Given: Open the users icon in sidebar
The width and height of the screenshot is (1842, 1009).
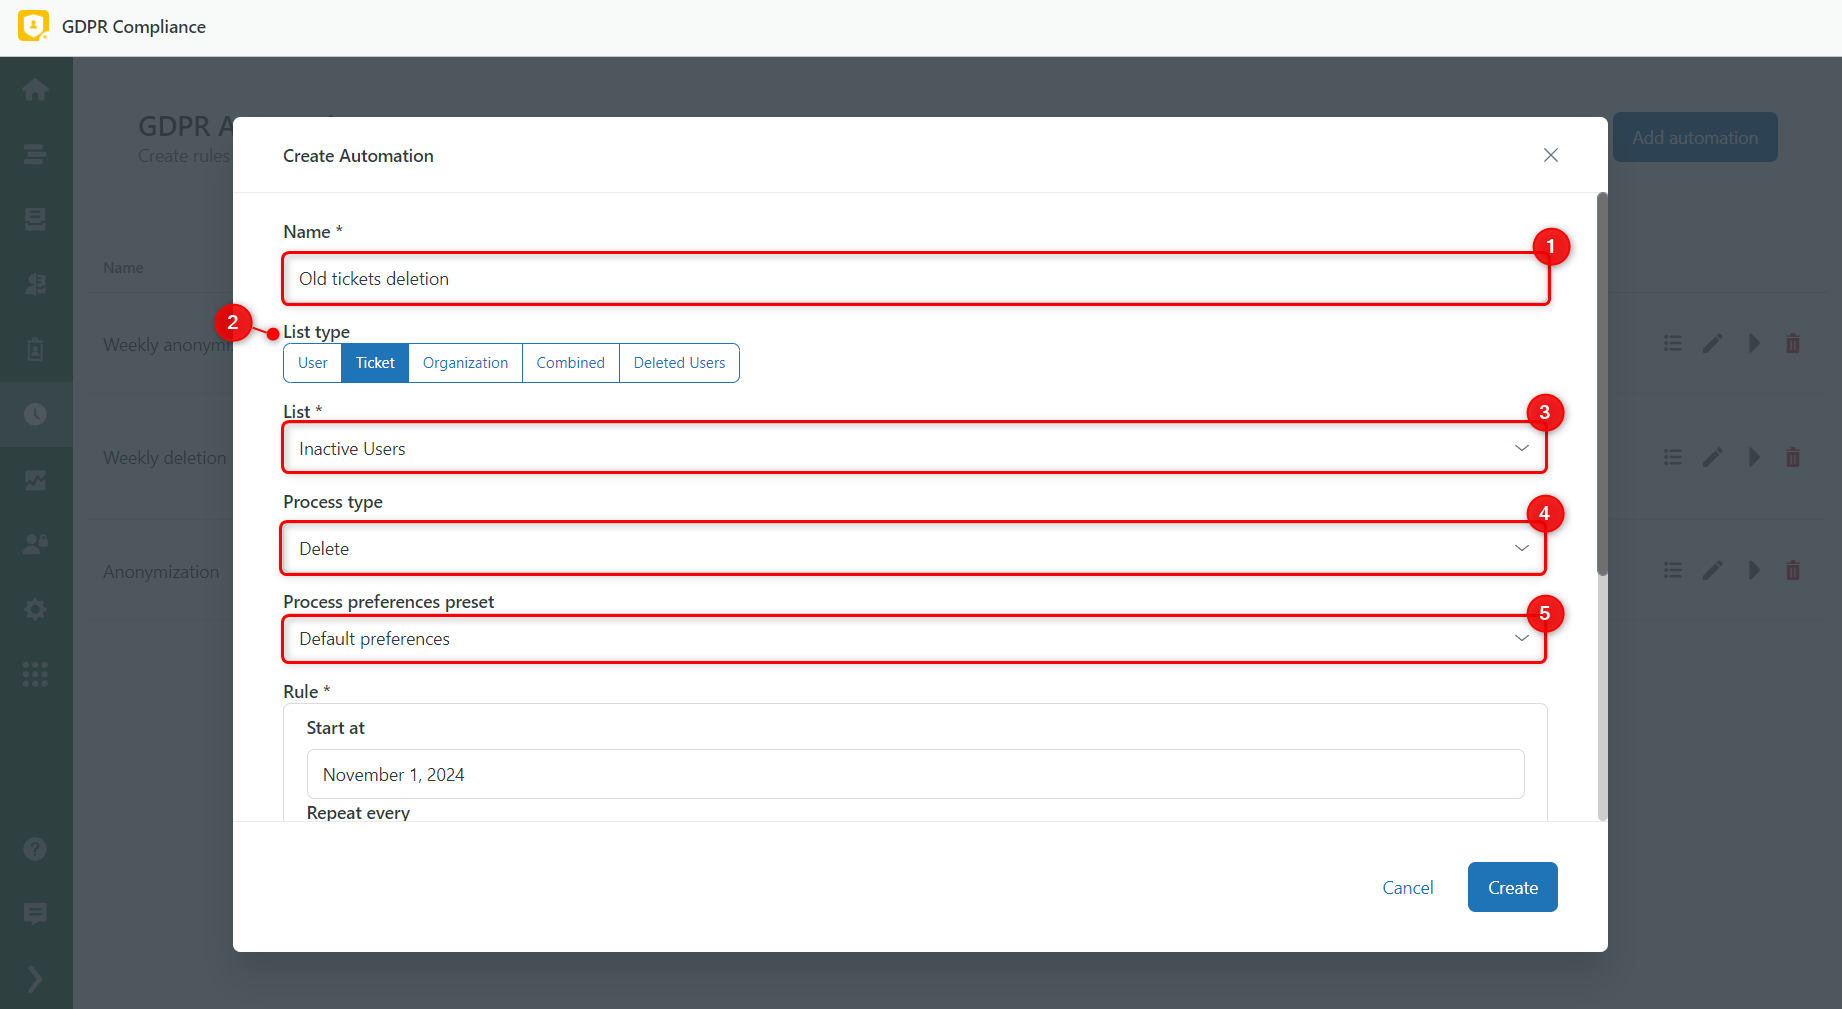Looking at the screenshot, I should [35, 544].
